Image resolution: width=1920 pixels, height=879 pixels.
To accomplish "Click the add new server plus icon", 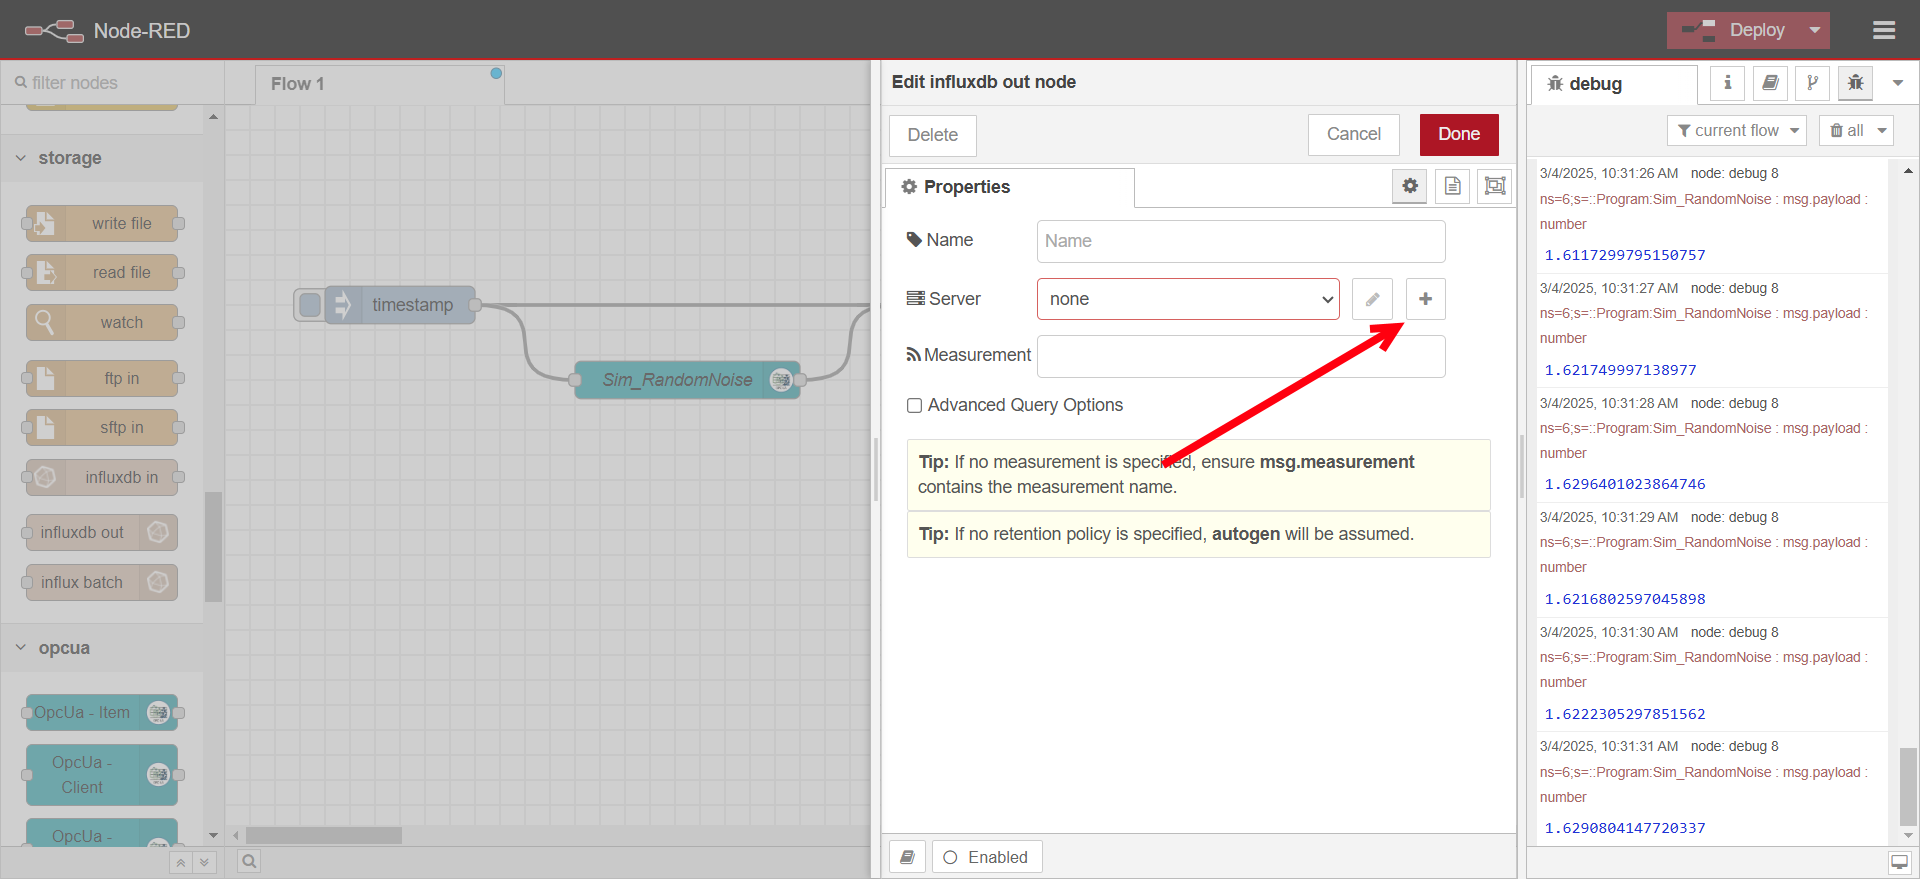I will click(x=1425, y=299).
